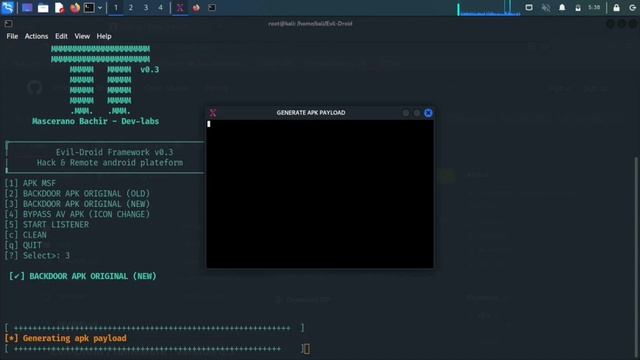Open the Actions menu
Screen dimensions: 640x360
coord(36,36)
